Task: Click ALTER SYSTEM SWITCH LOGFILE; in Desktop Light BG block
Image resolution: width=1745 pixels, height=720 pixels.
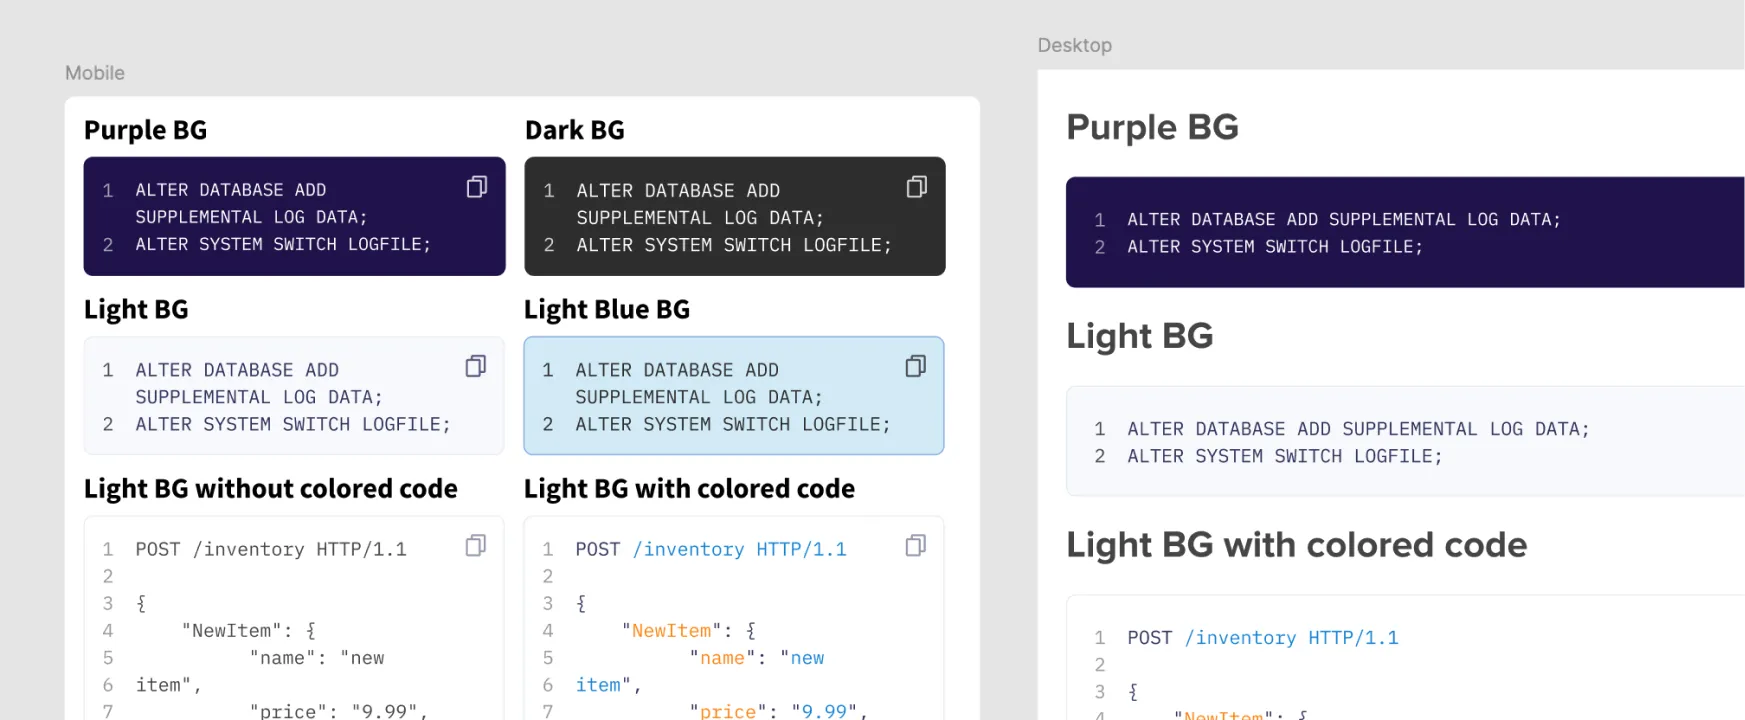Action: coord(1285,456)
